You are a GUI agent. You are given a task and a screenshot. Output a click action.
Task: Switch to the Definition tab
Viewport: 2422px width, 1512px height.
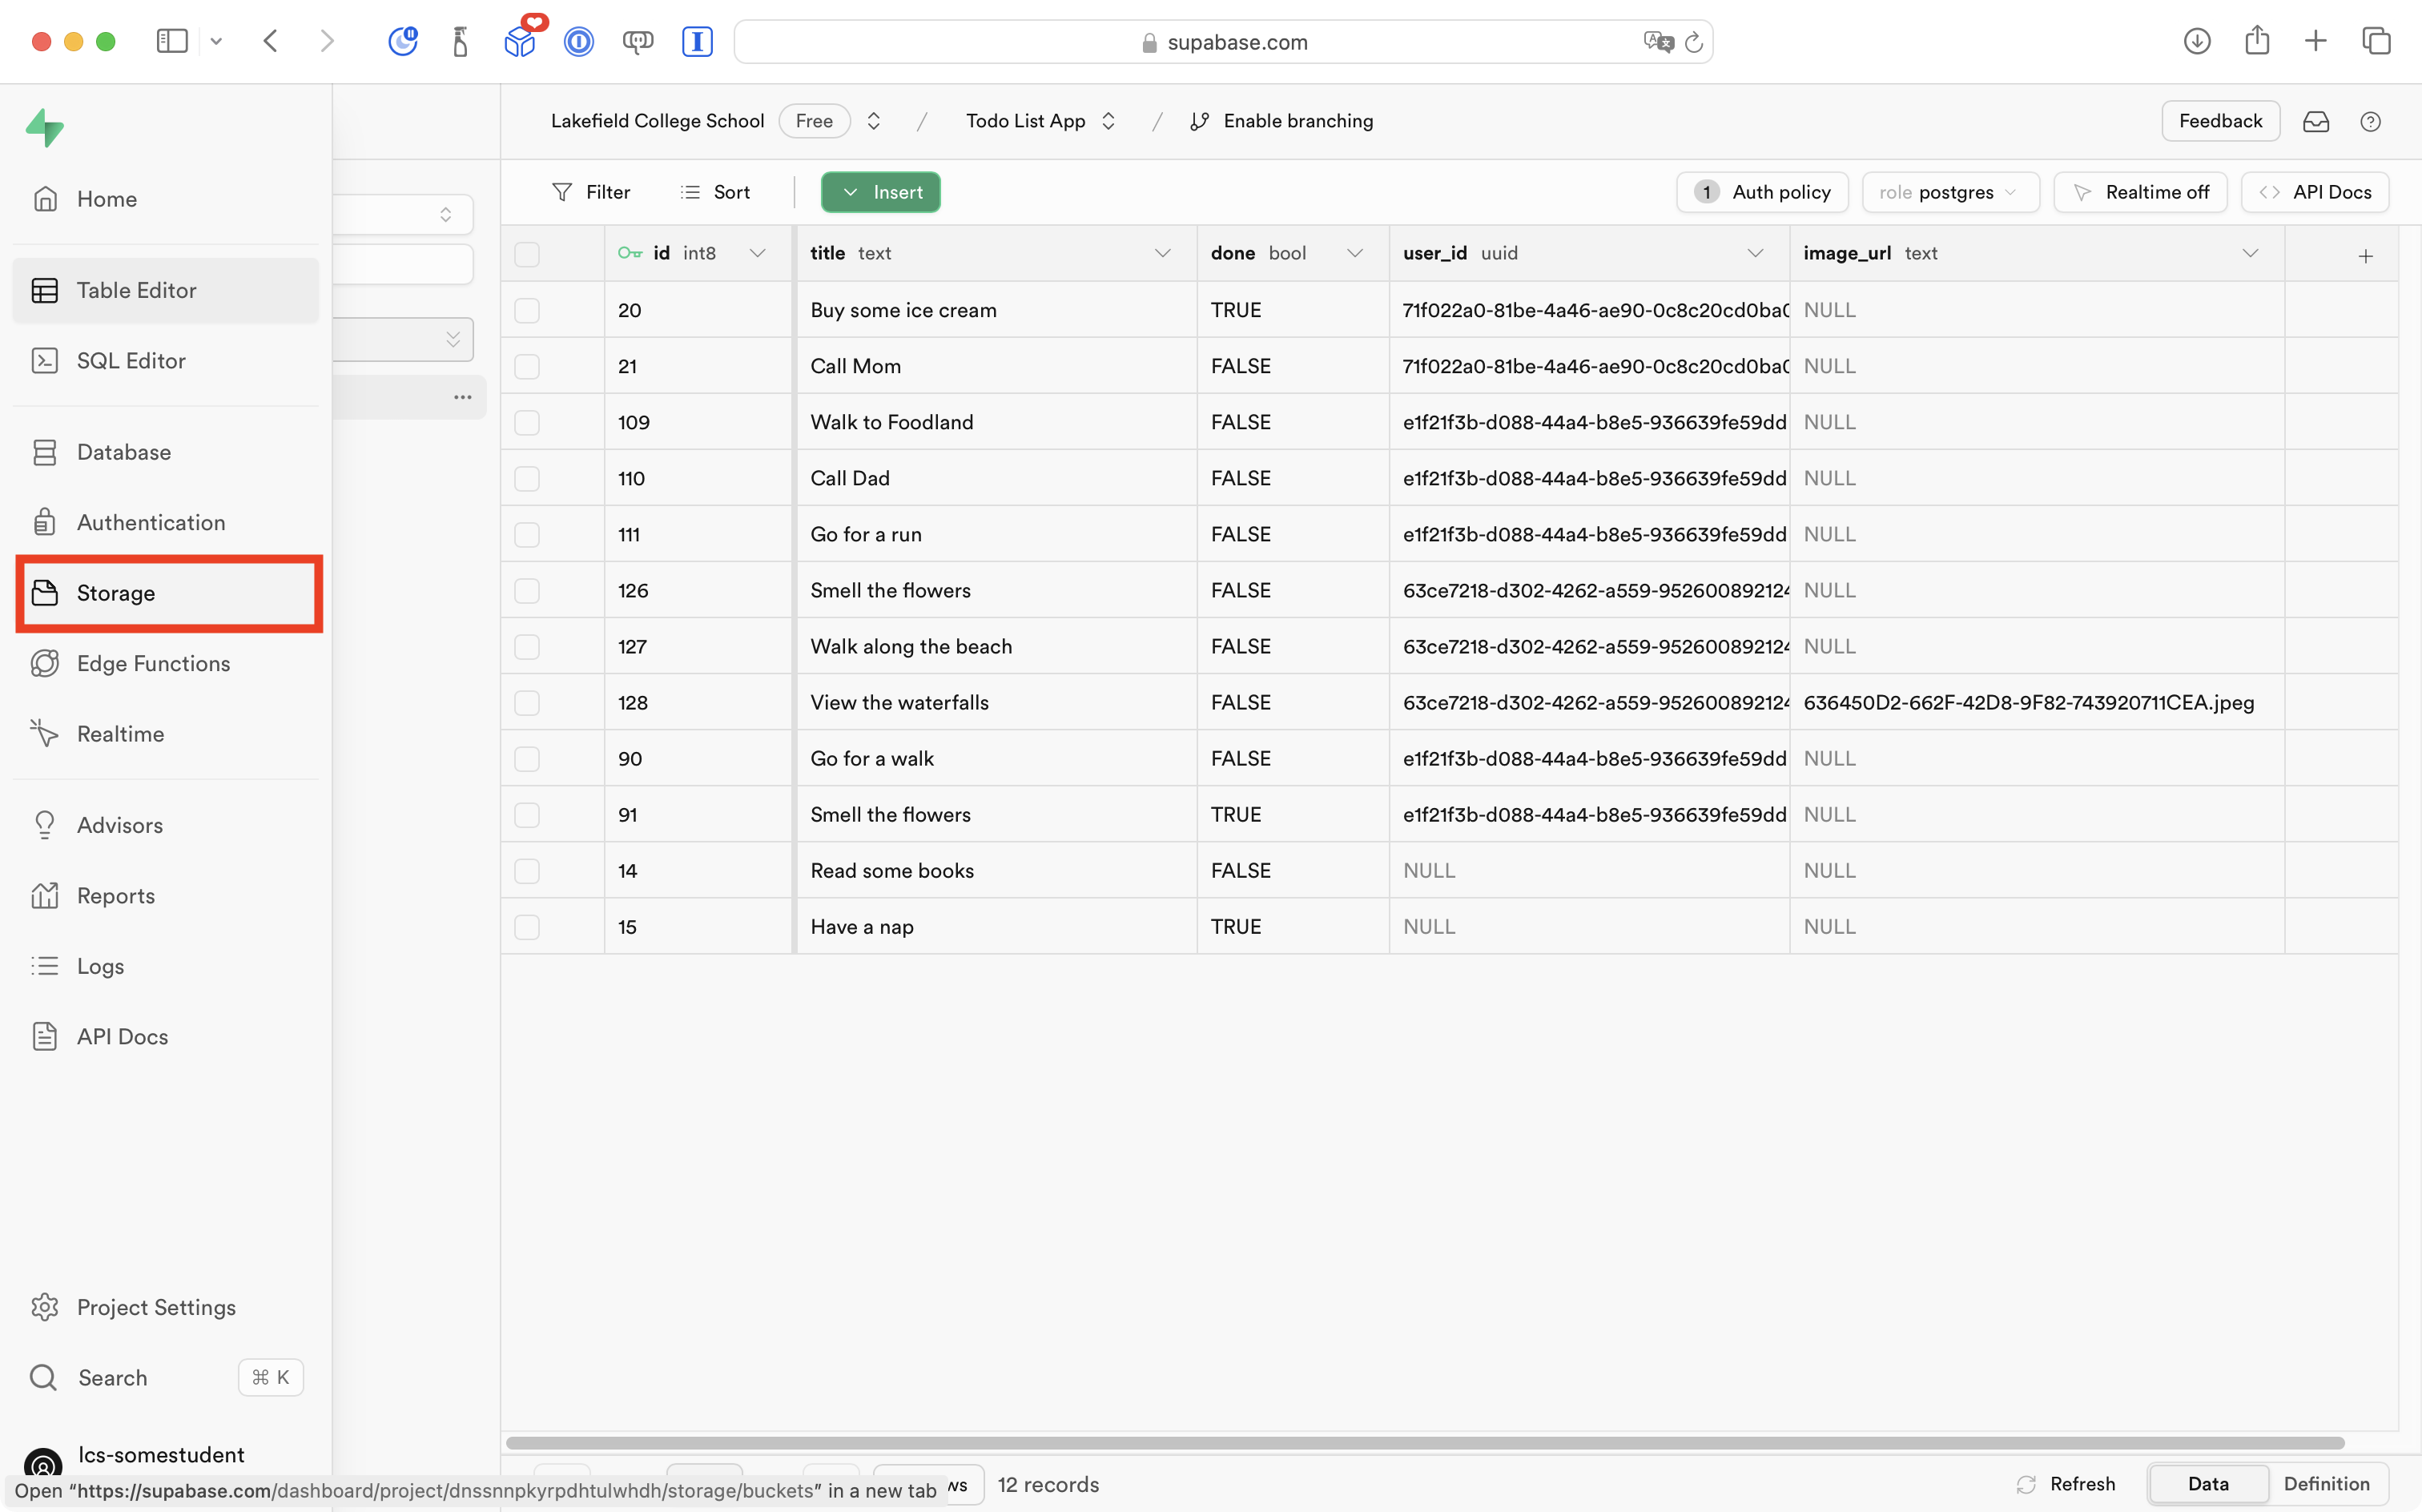pyautogui.click(x=2326, y=1484)
